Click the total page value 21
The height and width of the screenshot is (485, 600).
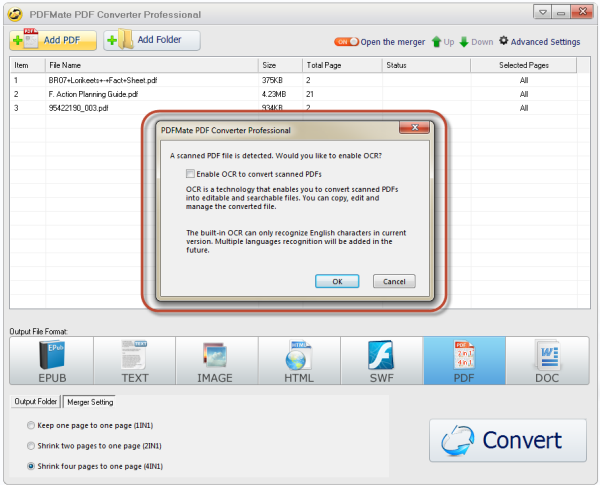tap(310, 94)
